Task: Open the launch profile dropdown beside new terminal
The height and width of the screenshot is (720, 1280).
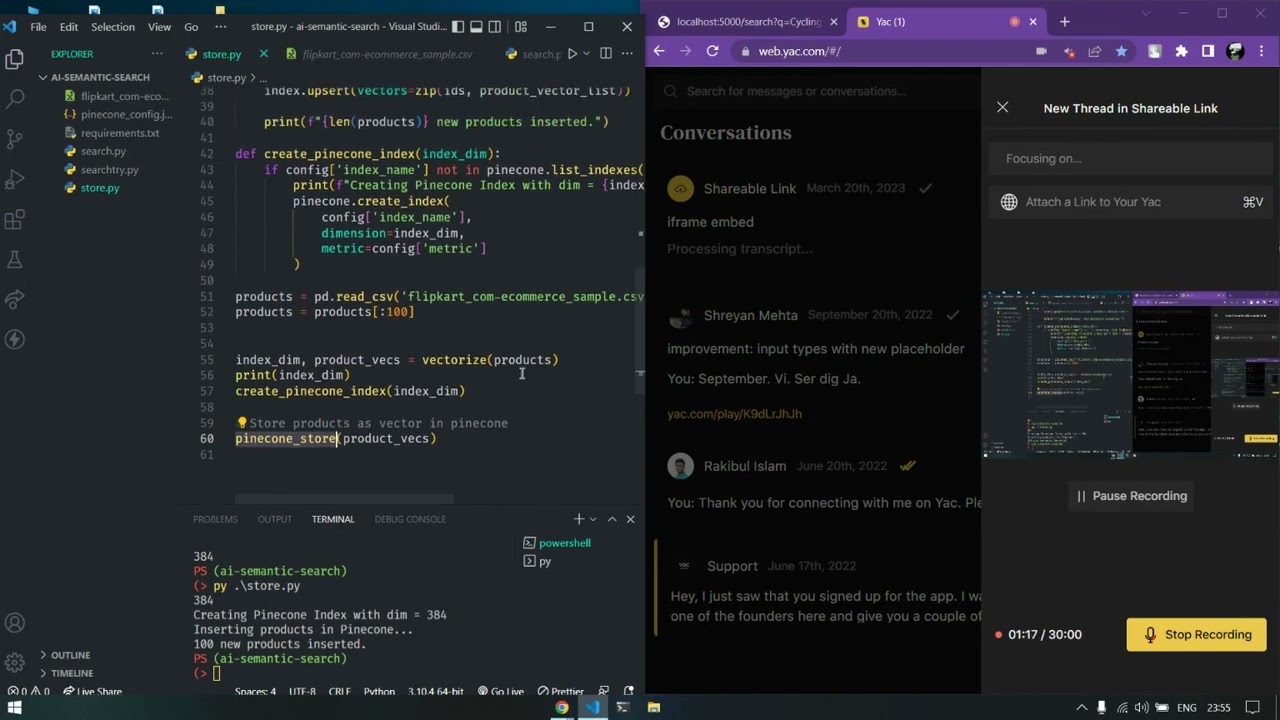Action: click(593, 519)
